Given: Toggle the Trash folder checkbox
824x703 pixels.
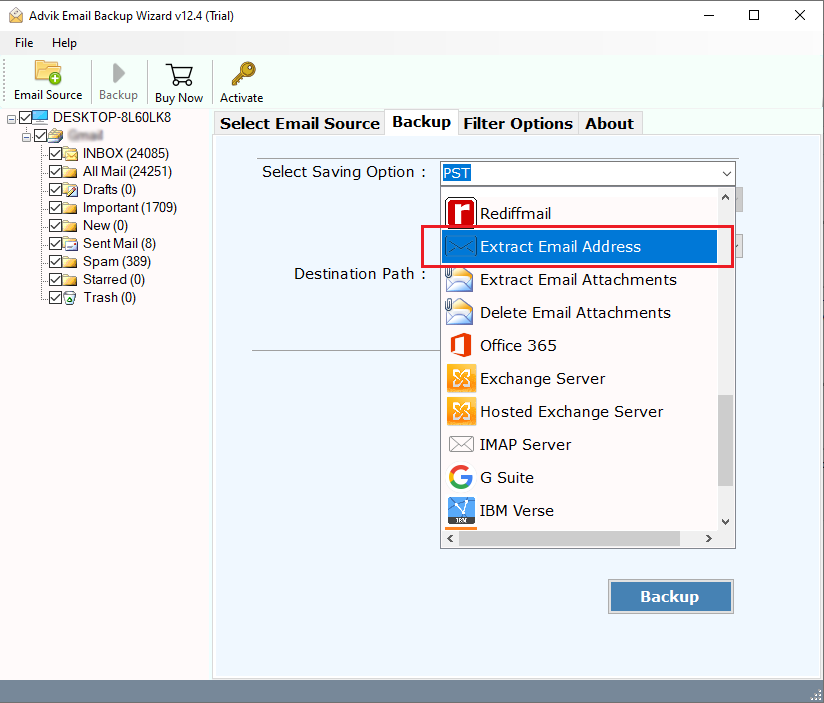Looking at the screenshot, I should [56, 298].
